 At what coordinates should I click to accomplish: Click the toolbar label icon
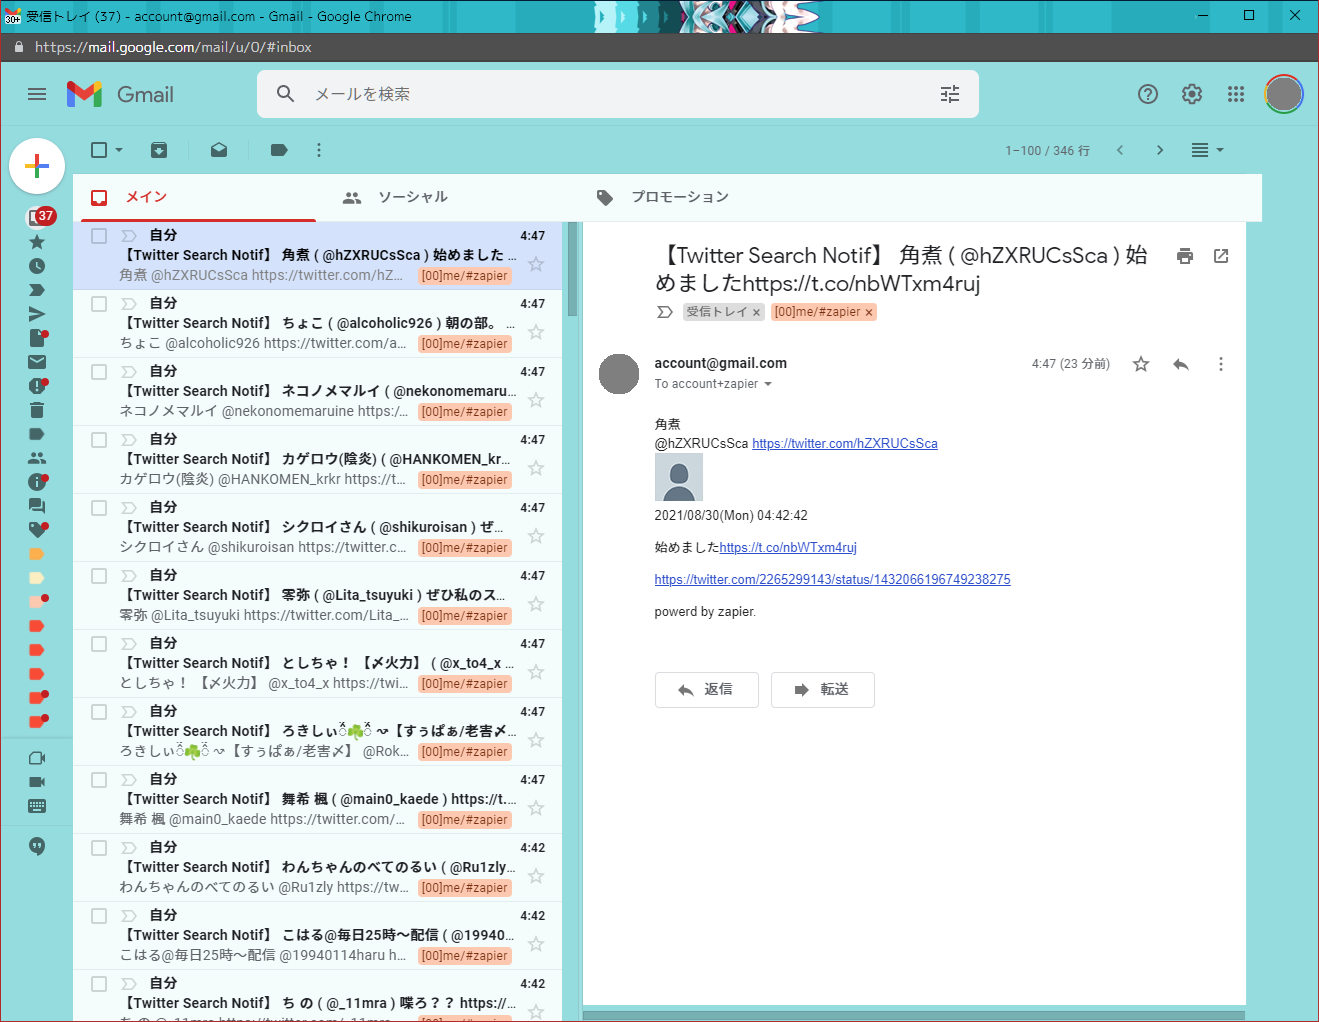tap(279, 150)
